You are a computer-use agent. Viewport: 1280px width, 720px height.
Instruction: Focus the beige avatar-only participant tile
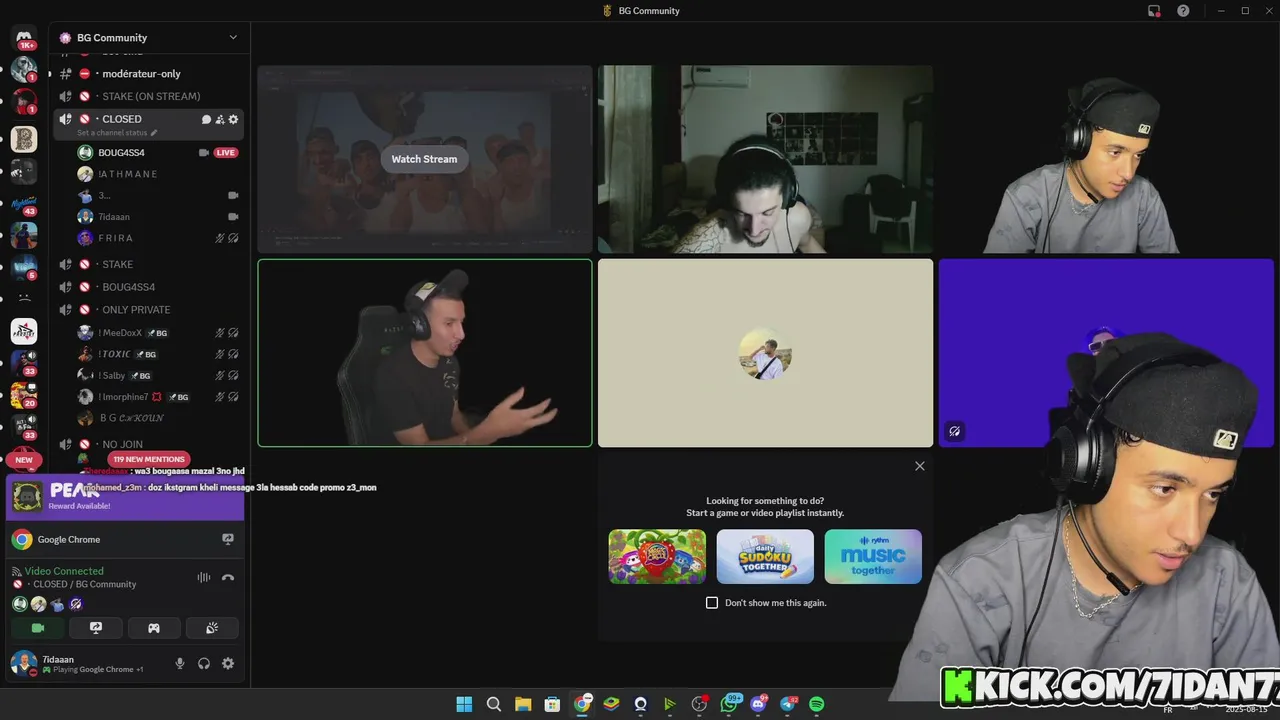[765, 353]
